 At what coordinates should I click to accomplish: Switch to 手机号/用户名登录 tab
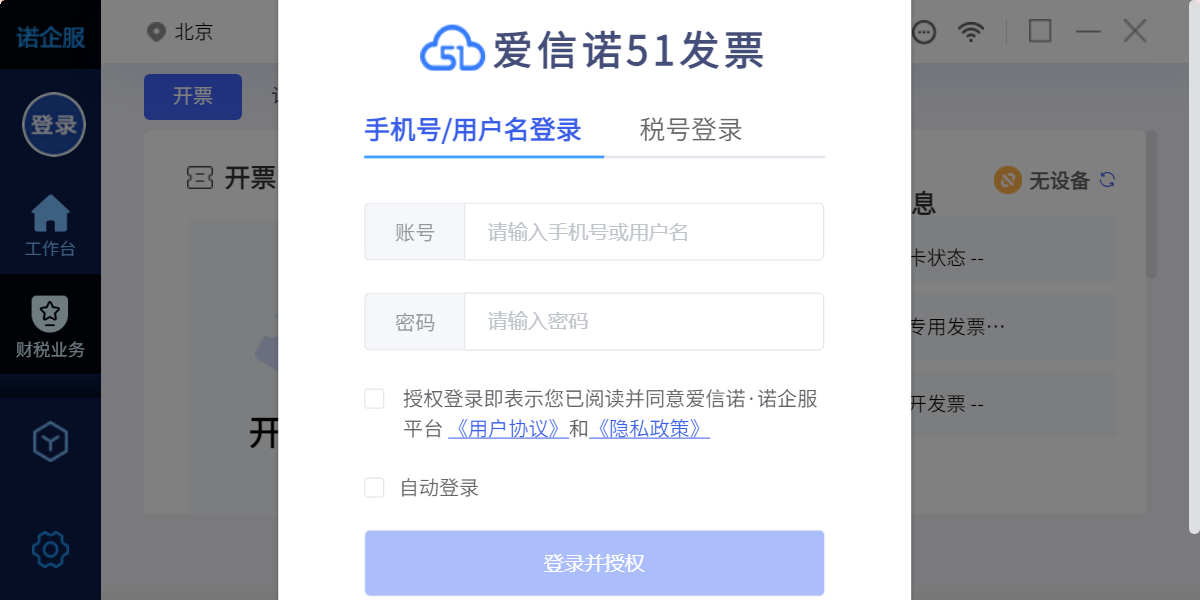[473, 130]
